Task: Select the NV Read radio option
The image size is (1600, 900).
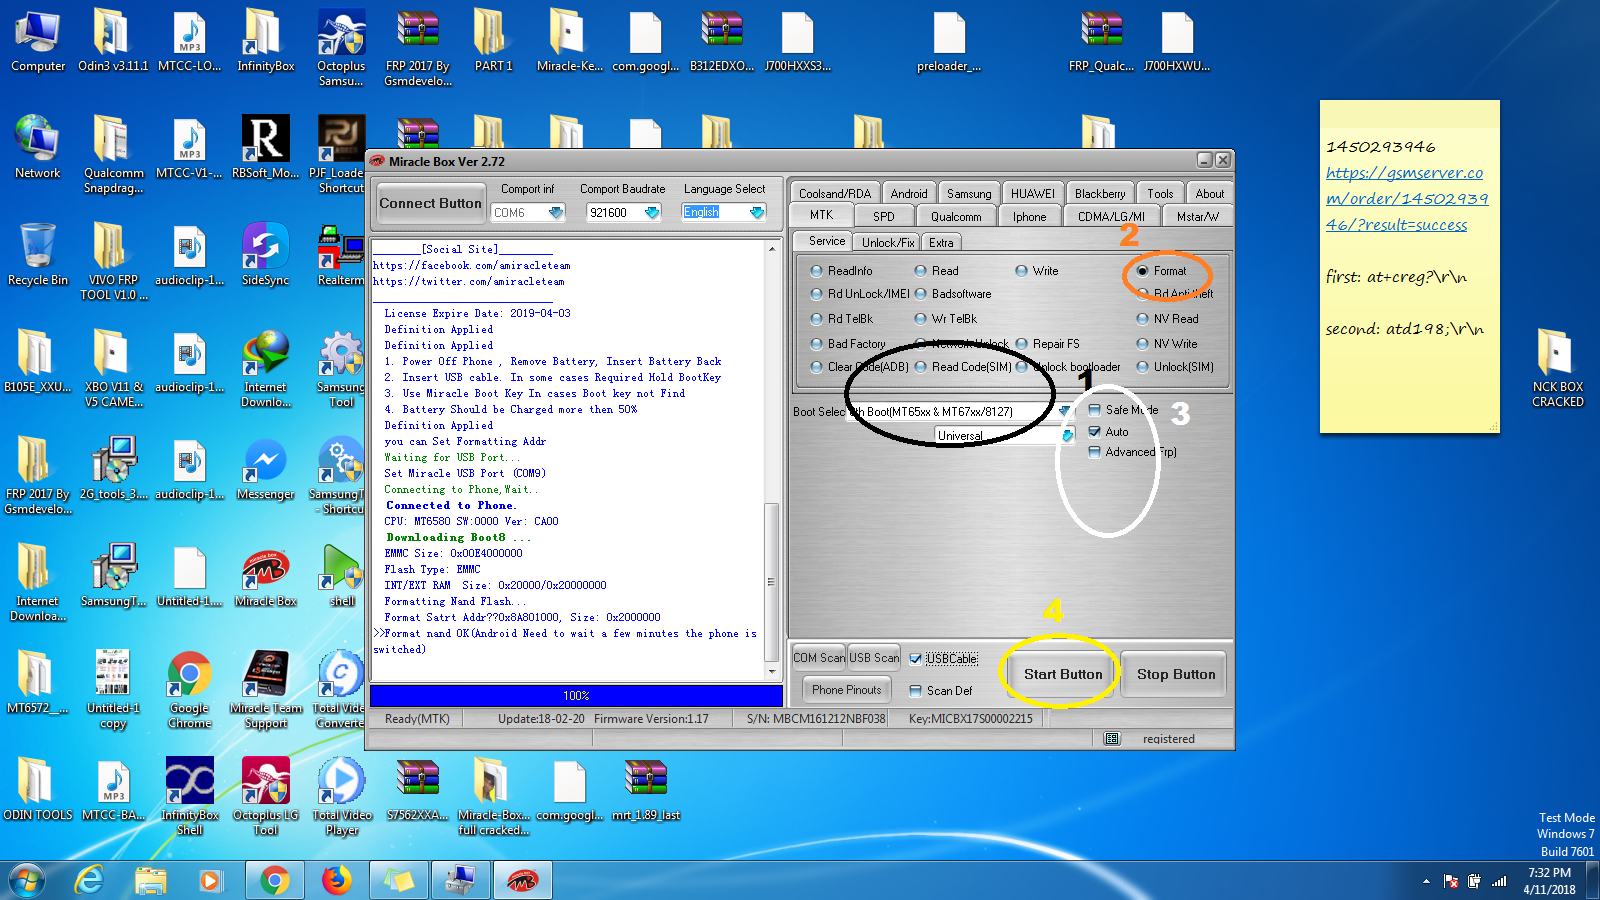Action: (1168, 319)
